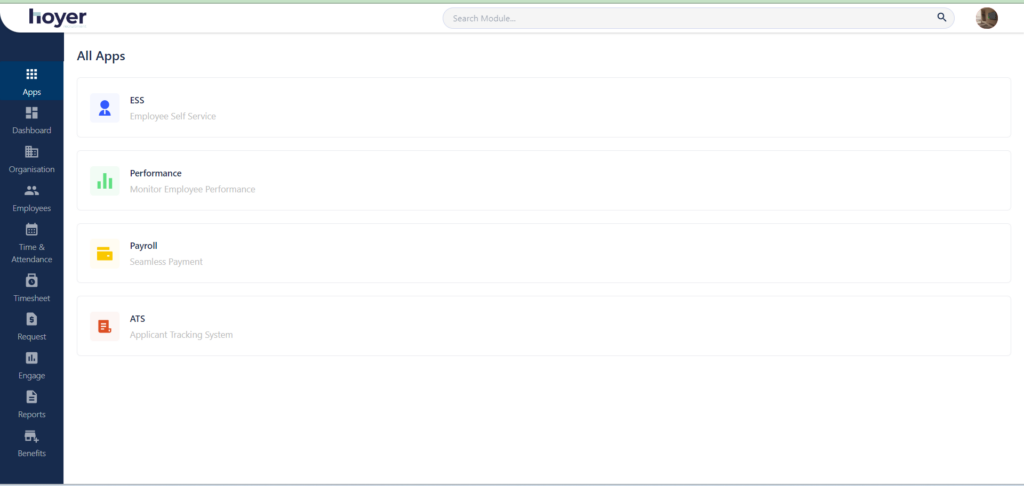Select the Benefits label in sidebar

tap(31, 453)
